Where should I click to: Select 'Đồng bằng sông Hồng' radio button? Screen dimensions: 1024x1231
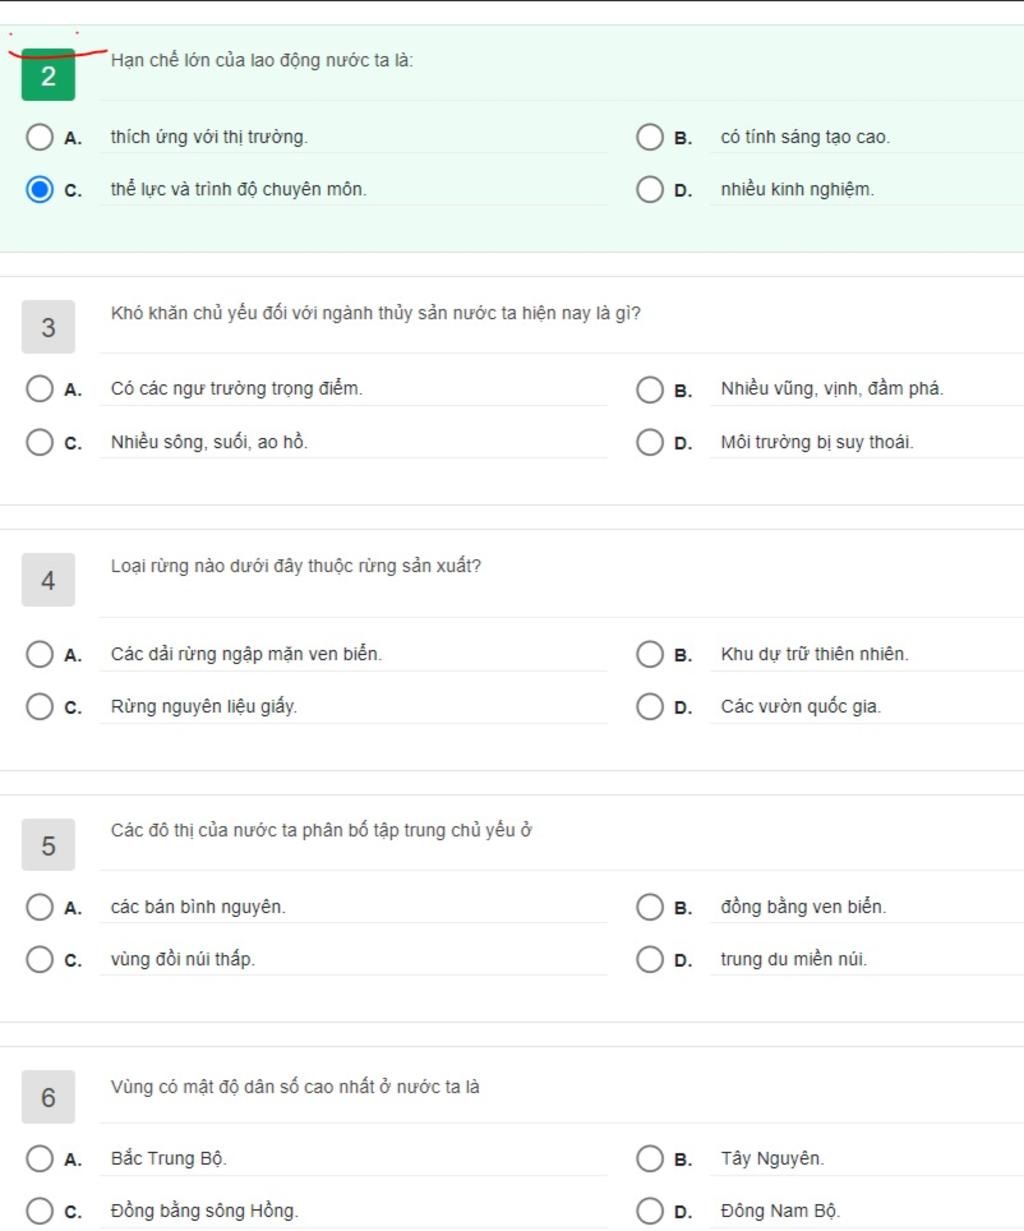coord(39,1211)
